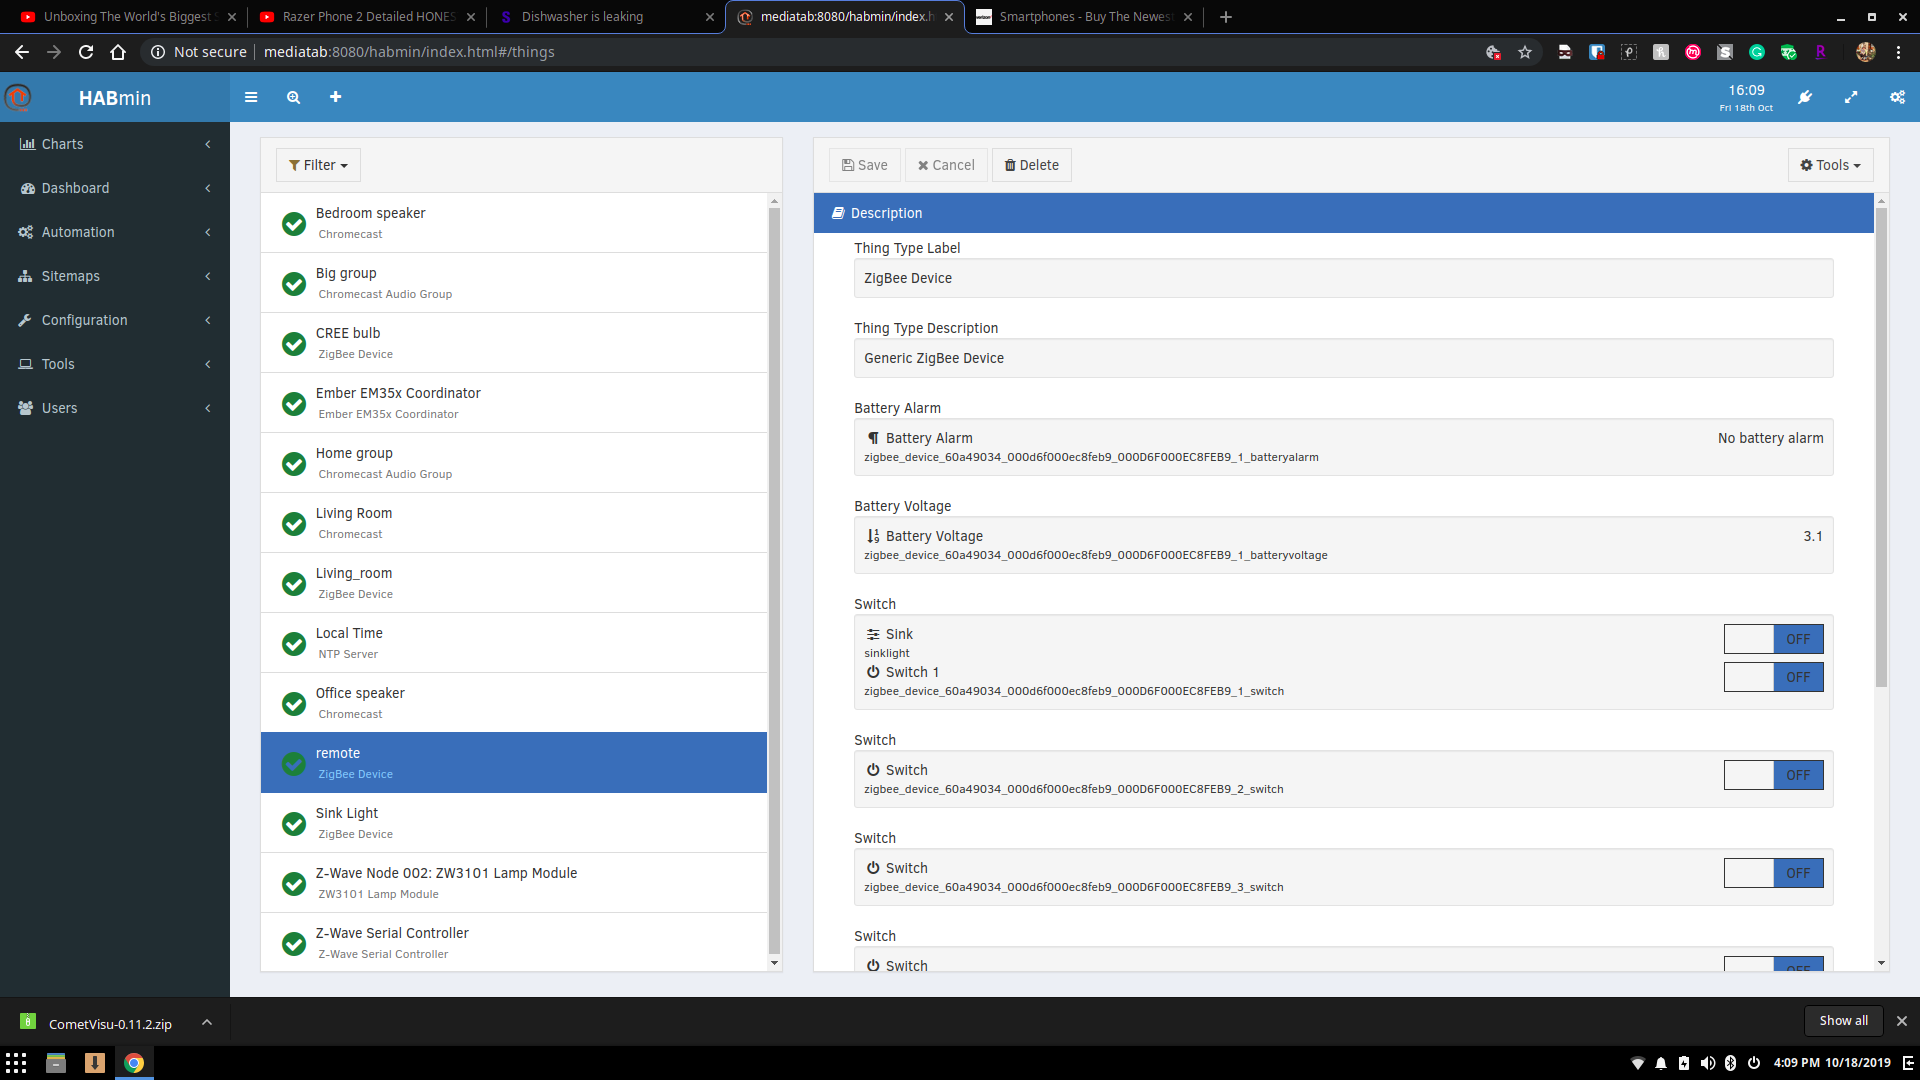Viewport: 1920px width, 1080px height.
Task: Reload the page in Chrome
Action: coord(86,52)
